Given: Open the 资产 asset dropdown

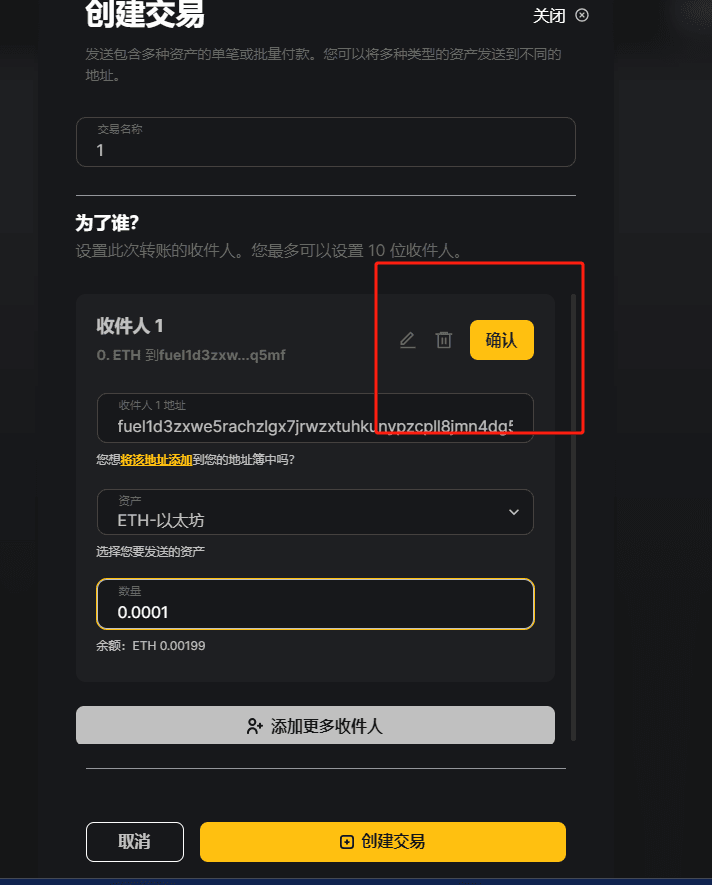Looking at the screenshot, I should 315,512.
